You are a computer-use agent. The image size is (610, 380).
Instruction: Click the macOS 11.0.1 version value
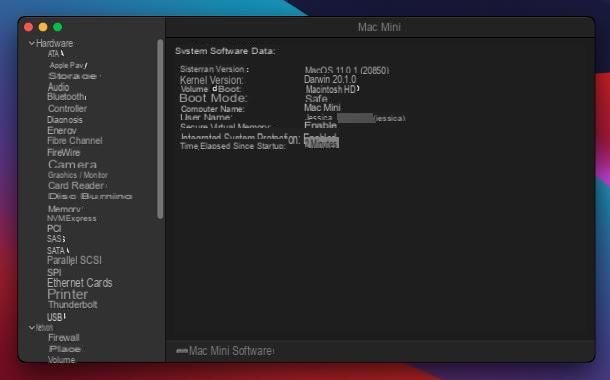point(347,70)
